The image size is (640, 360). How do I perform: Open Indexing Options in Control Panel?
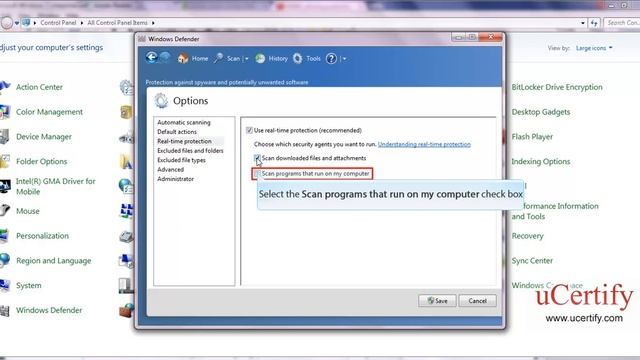click(x=541, y=162)
